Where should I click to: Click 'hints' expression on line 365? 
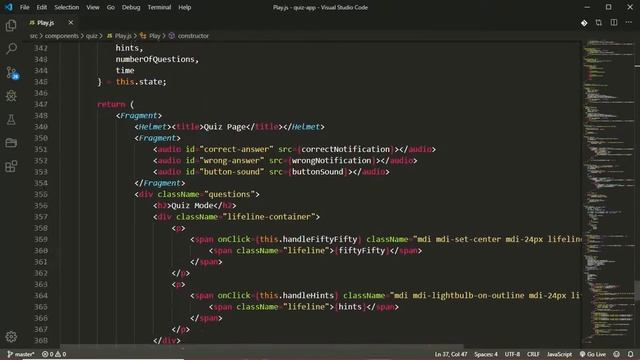click(350, 307)
